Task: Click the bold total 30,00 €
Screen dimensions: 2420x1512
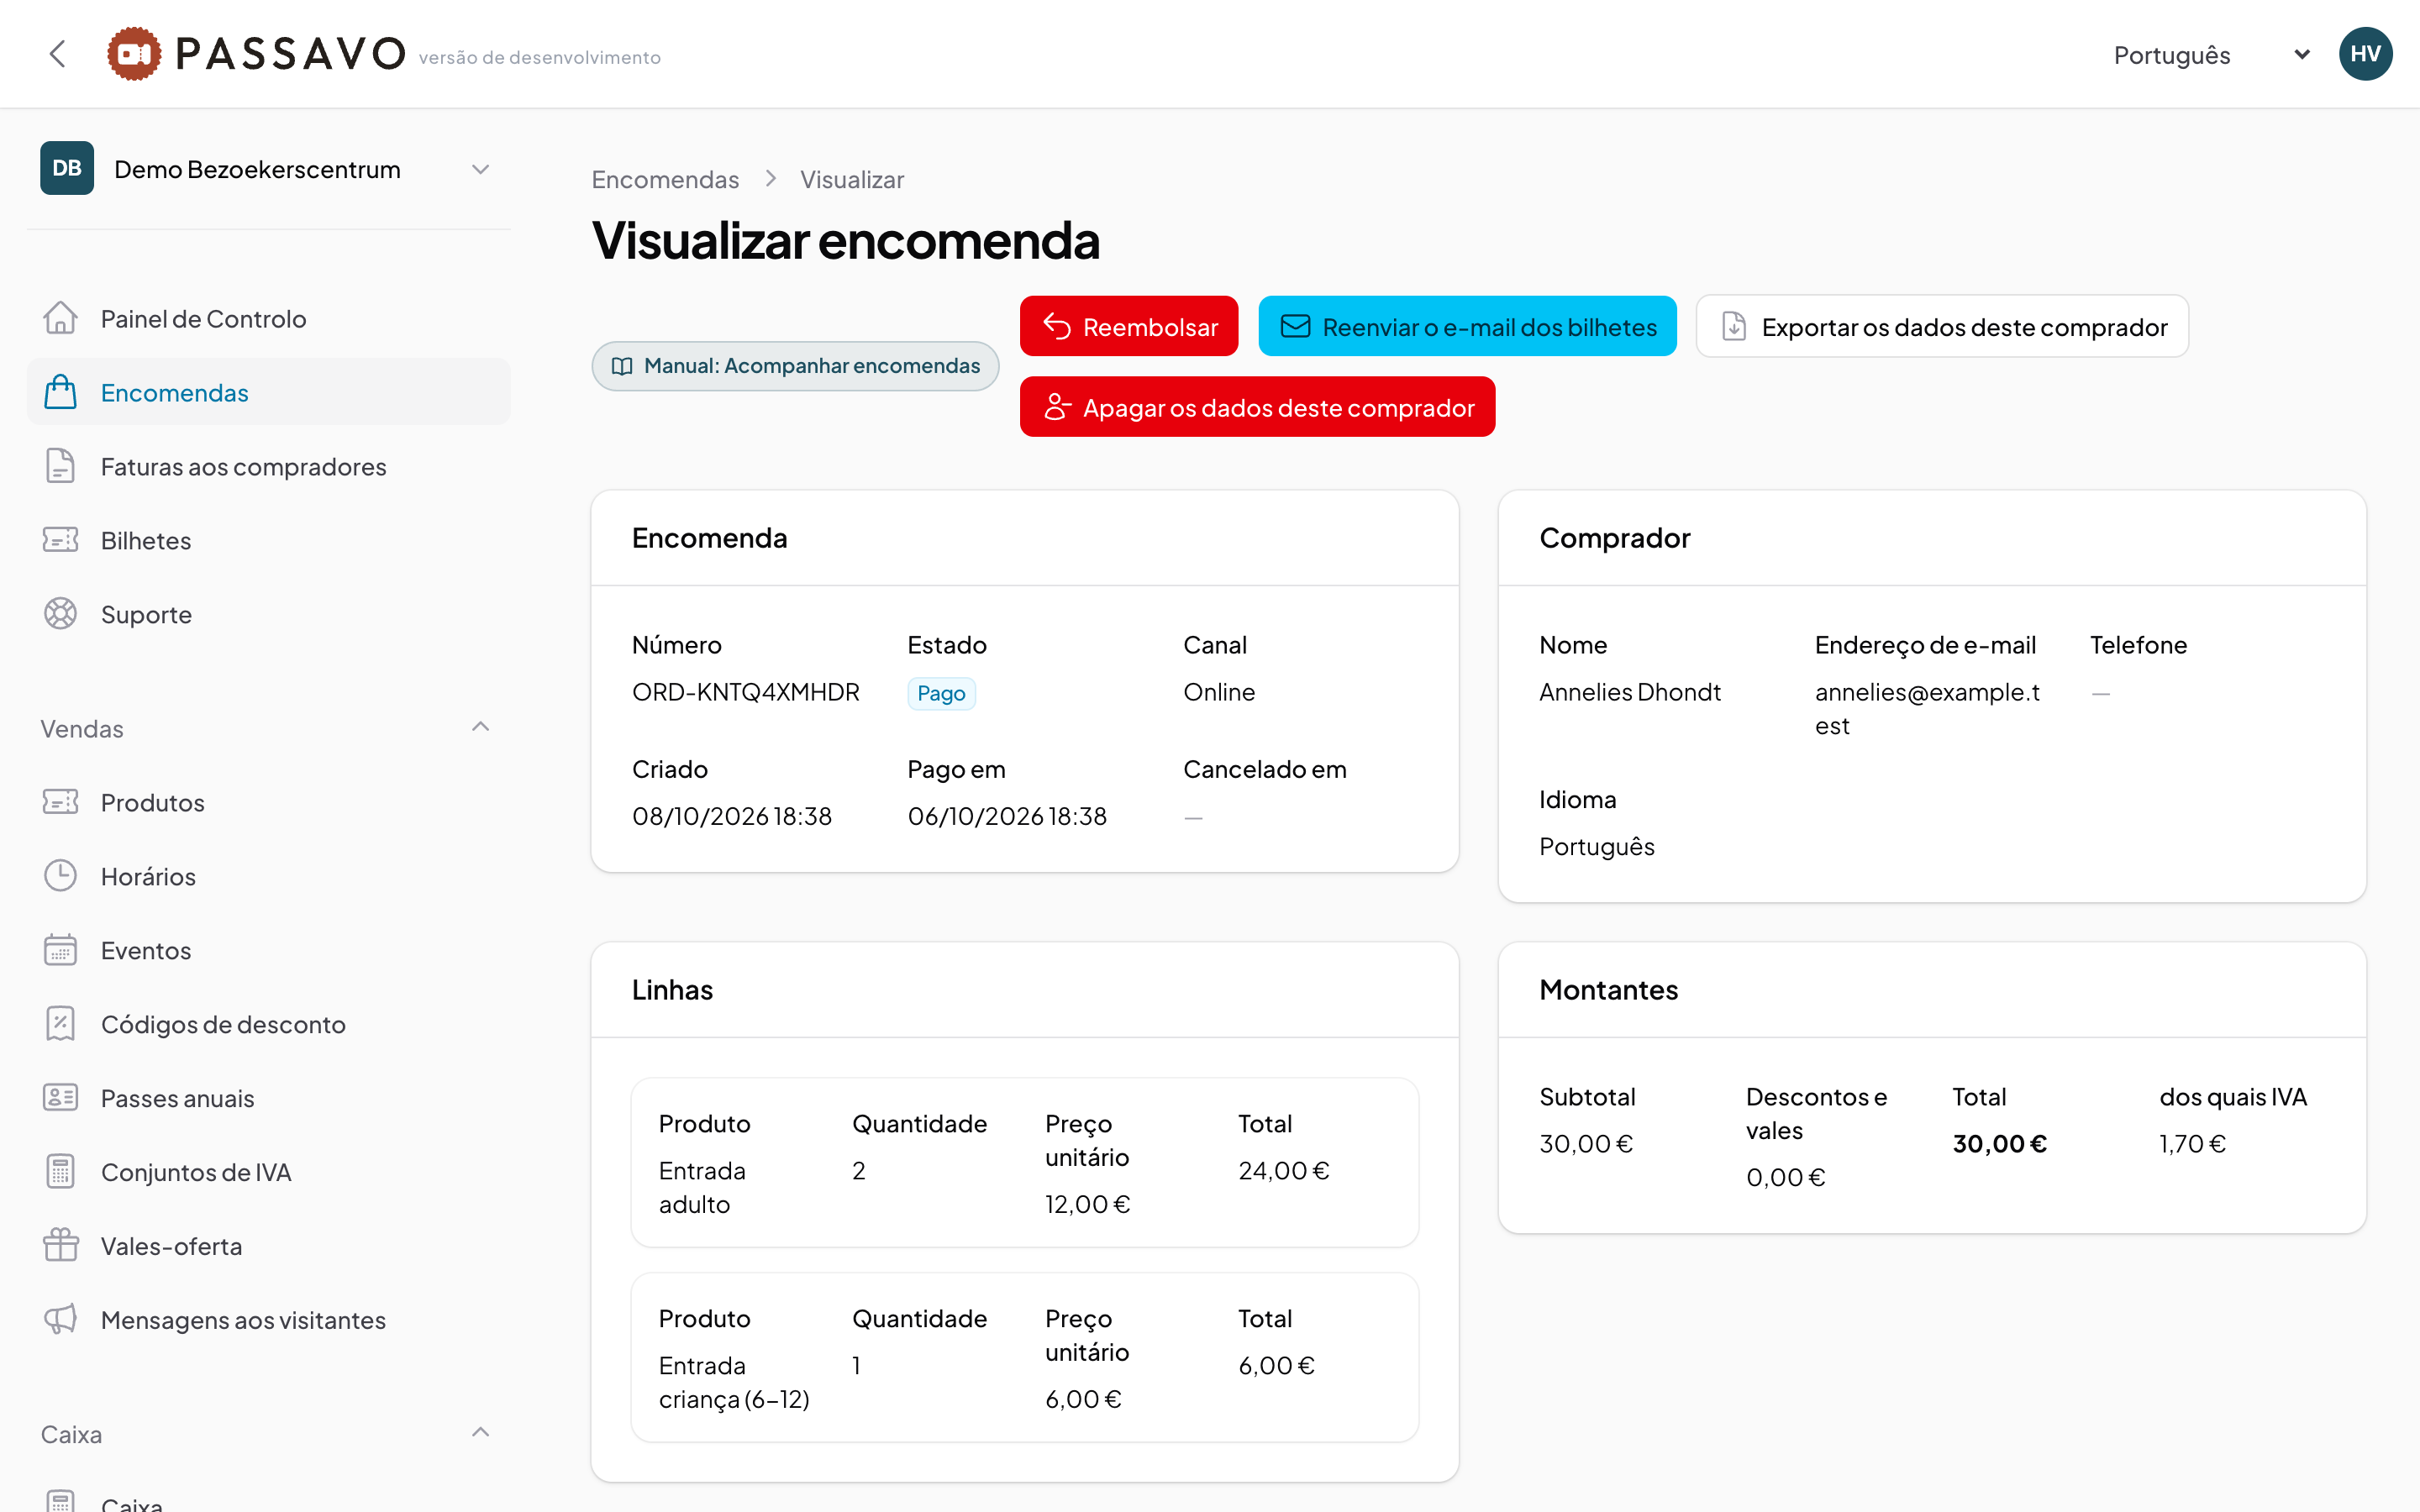Action: click(x=1999, y=1143)
